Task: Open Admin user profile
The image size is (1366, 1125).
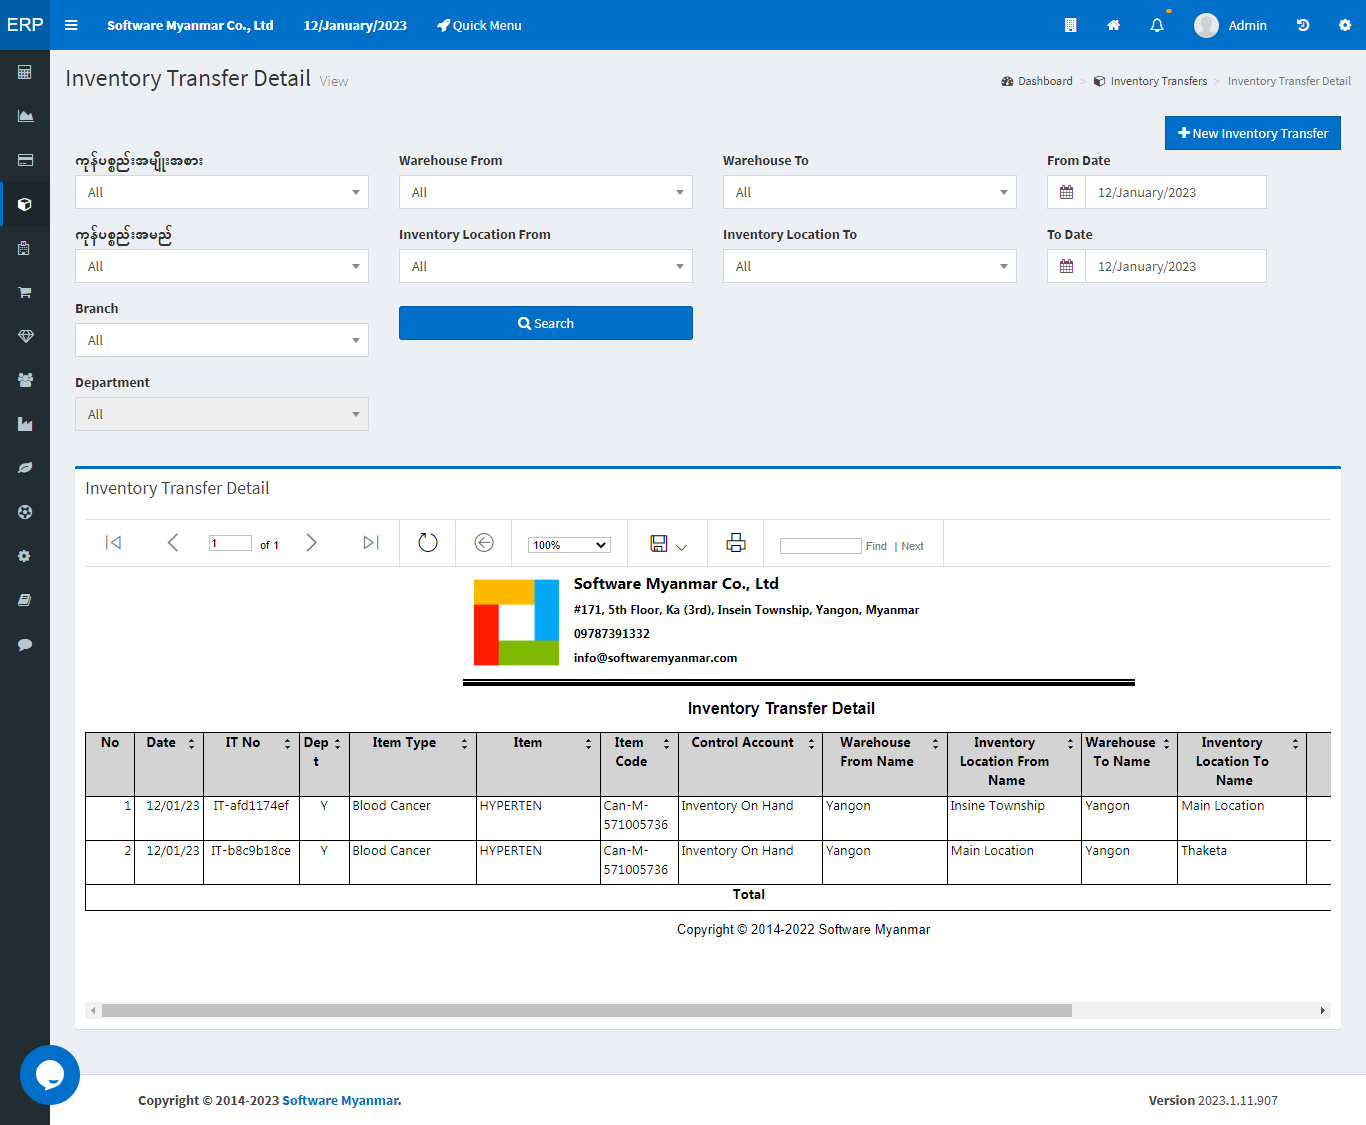Action: 1231,25
